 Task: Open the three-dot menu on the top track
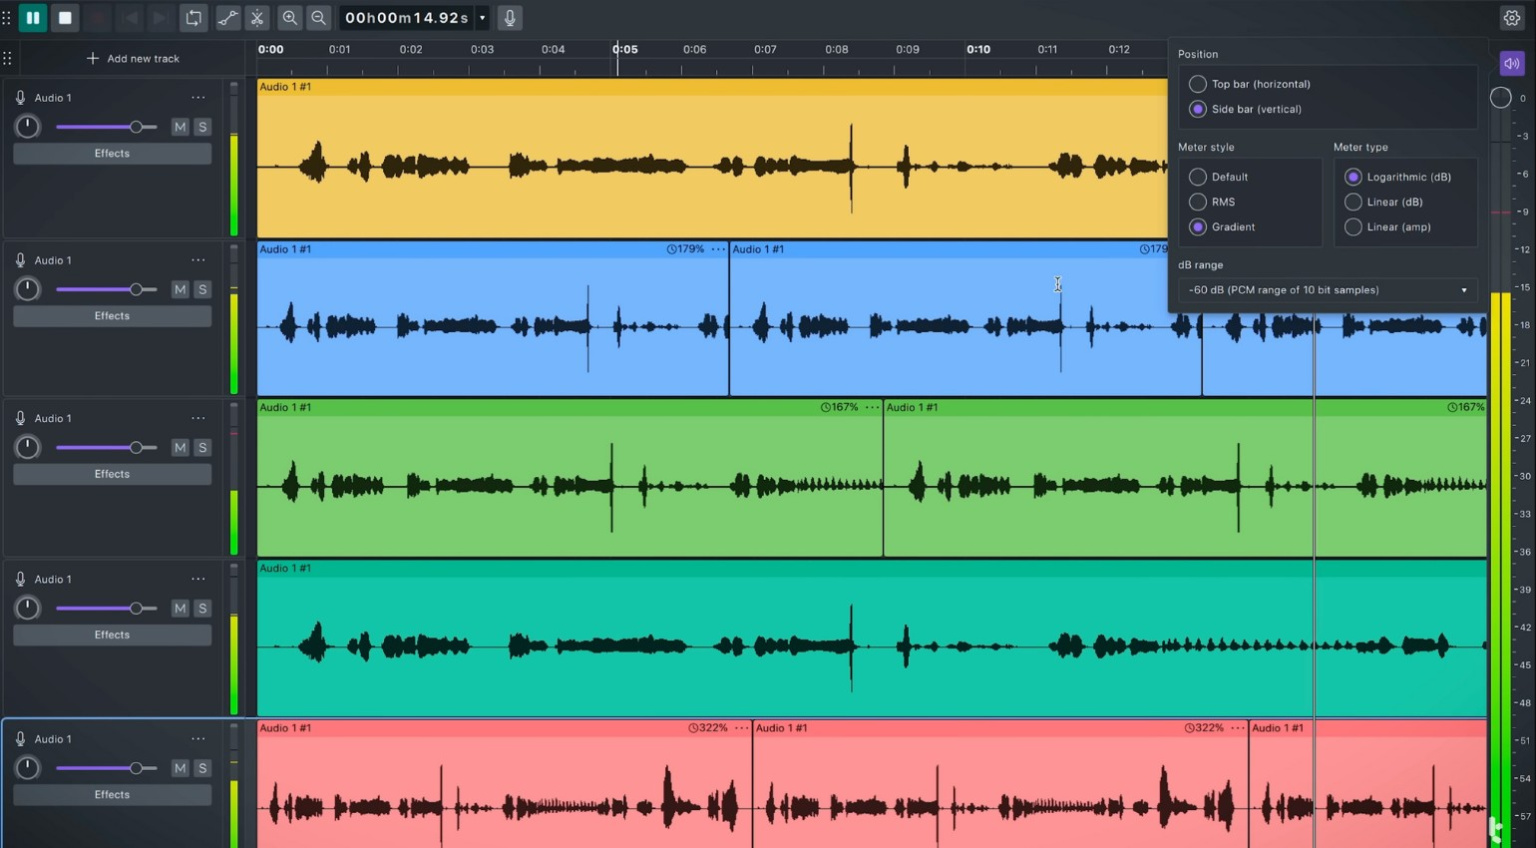[x=198, y=97]
